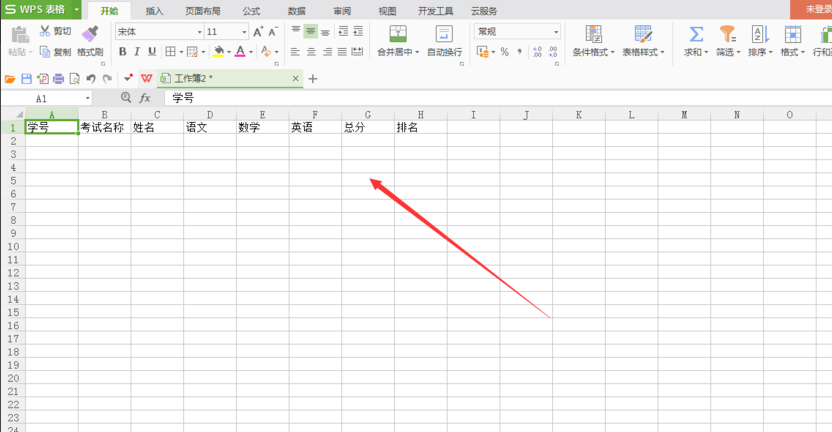The width and height of the screenshot is (832, 432).
Task: Open the number format dropdown (常规)
Action: (556, 32)
